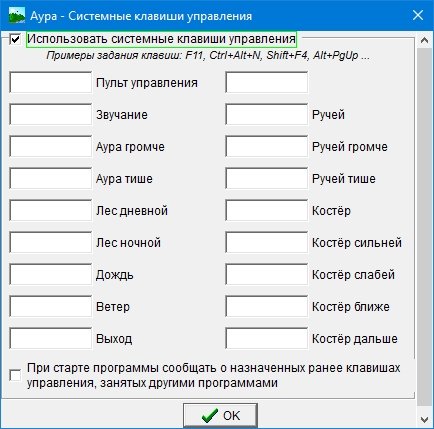Screen dimensions: 434x429
Task: Select the 'Аура громче' hotkey field
Action: (51, 146)
